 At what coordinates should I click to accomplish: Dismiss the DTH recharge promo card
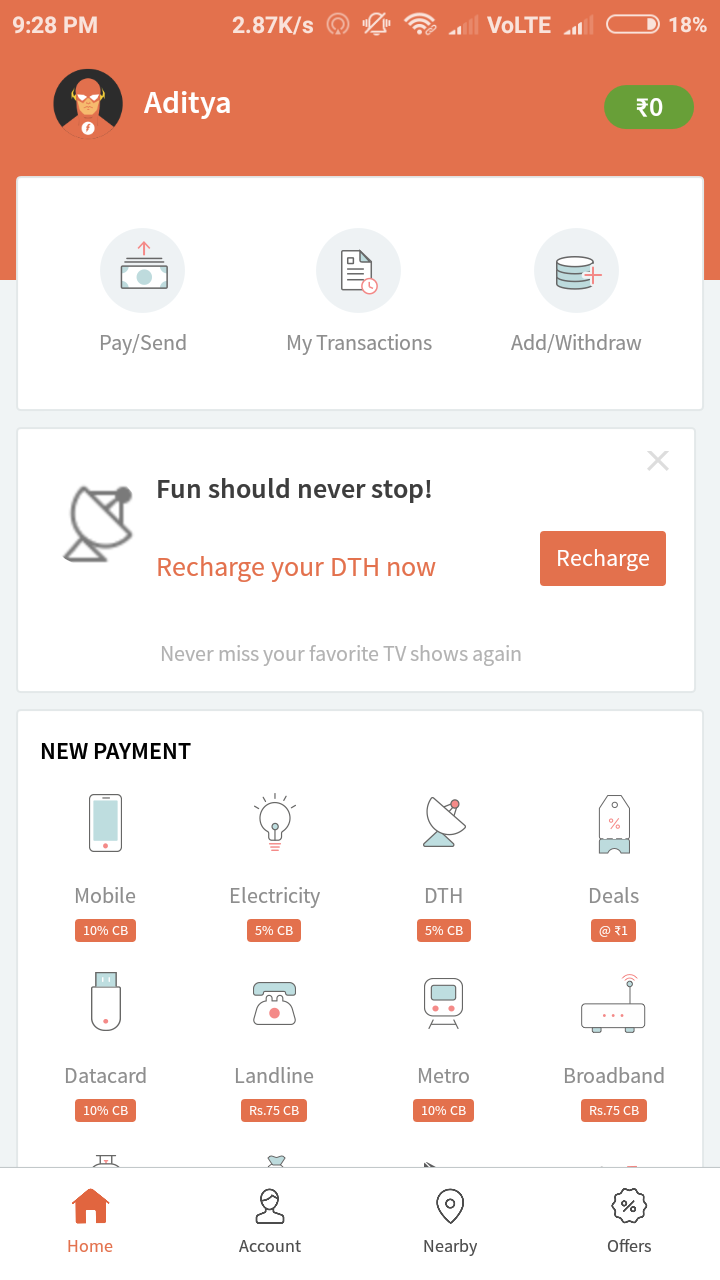click(657, 461)
